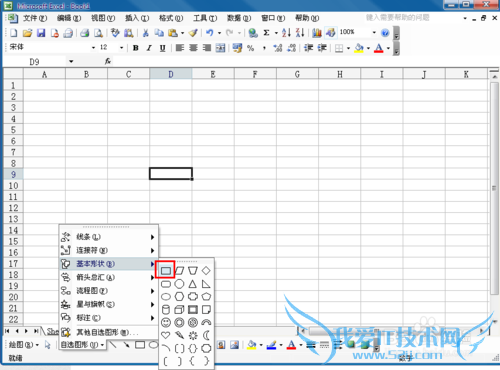Open Print Preview from the toolbar

coord(98,33)
